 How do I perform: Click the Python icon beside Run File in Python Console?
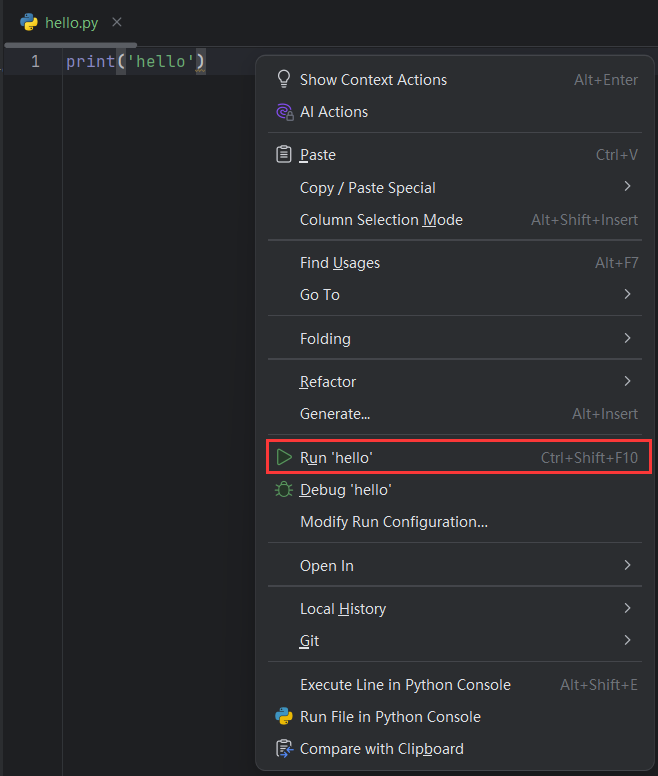(284, 717)
